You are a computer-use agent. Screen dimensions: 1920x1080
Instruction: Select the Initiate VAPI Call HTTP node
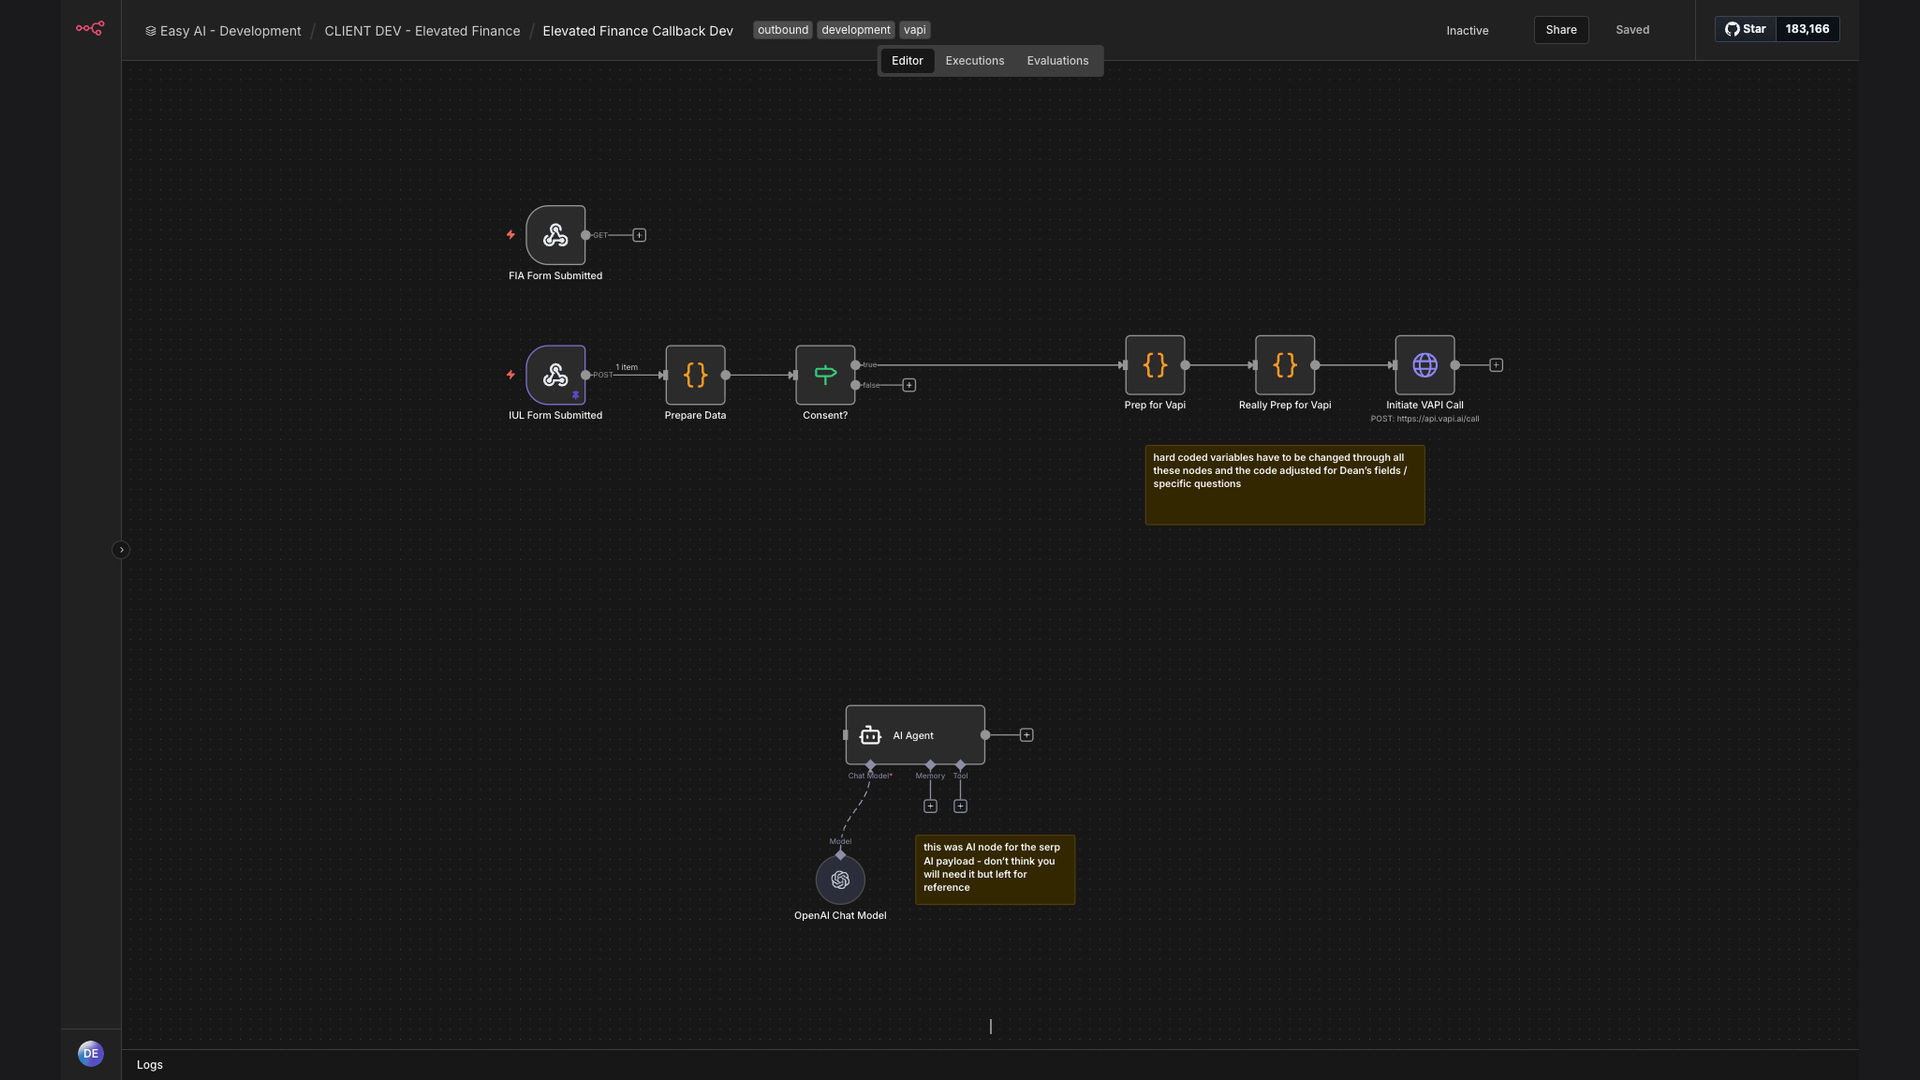click(1425, 365)
